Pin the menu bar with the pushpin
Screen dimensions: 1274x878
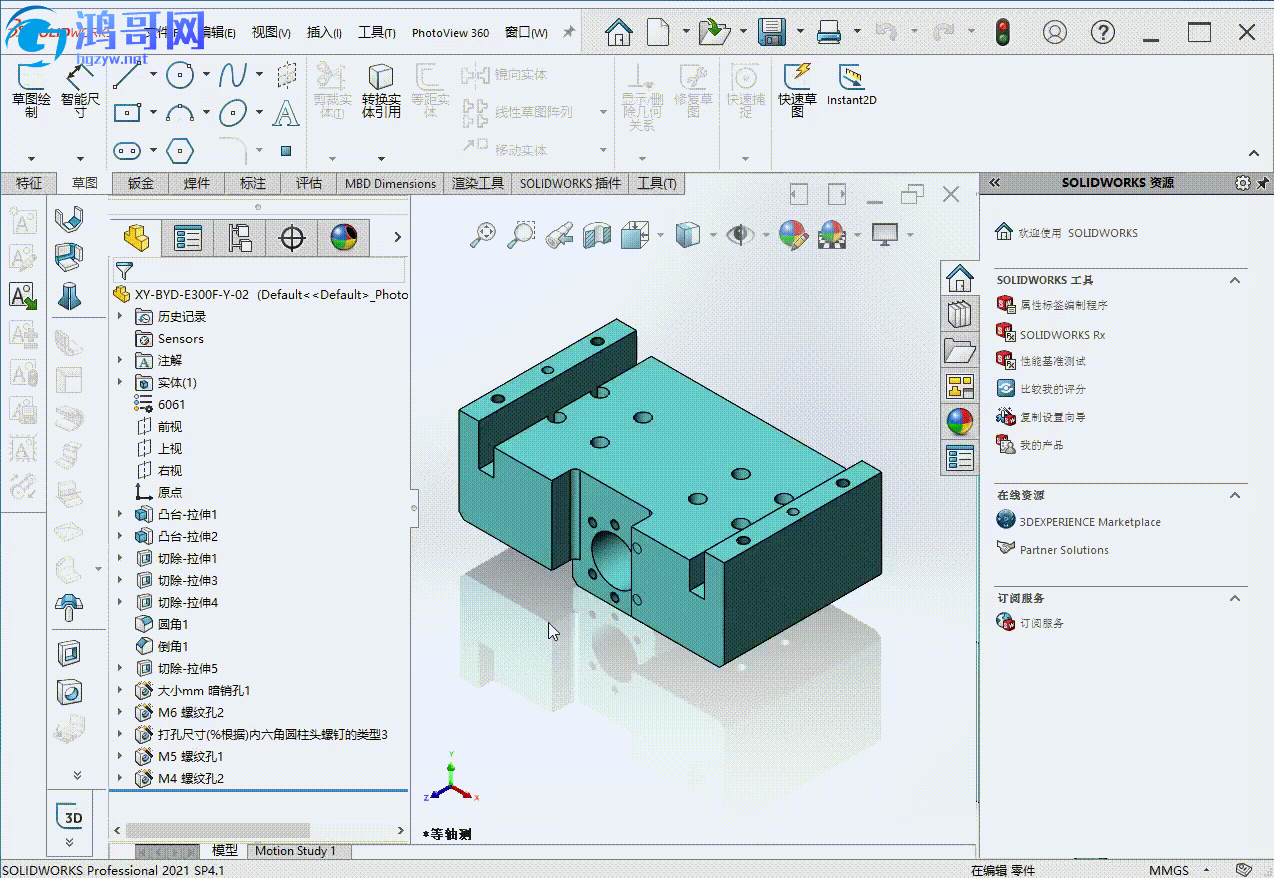569,32
